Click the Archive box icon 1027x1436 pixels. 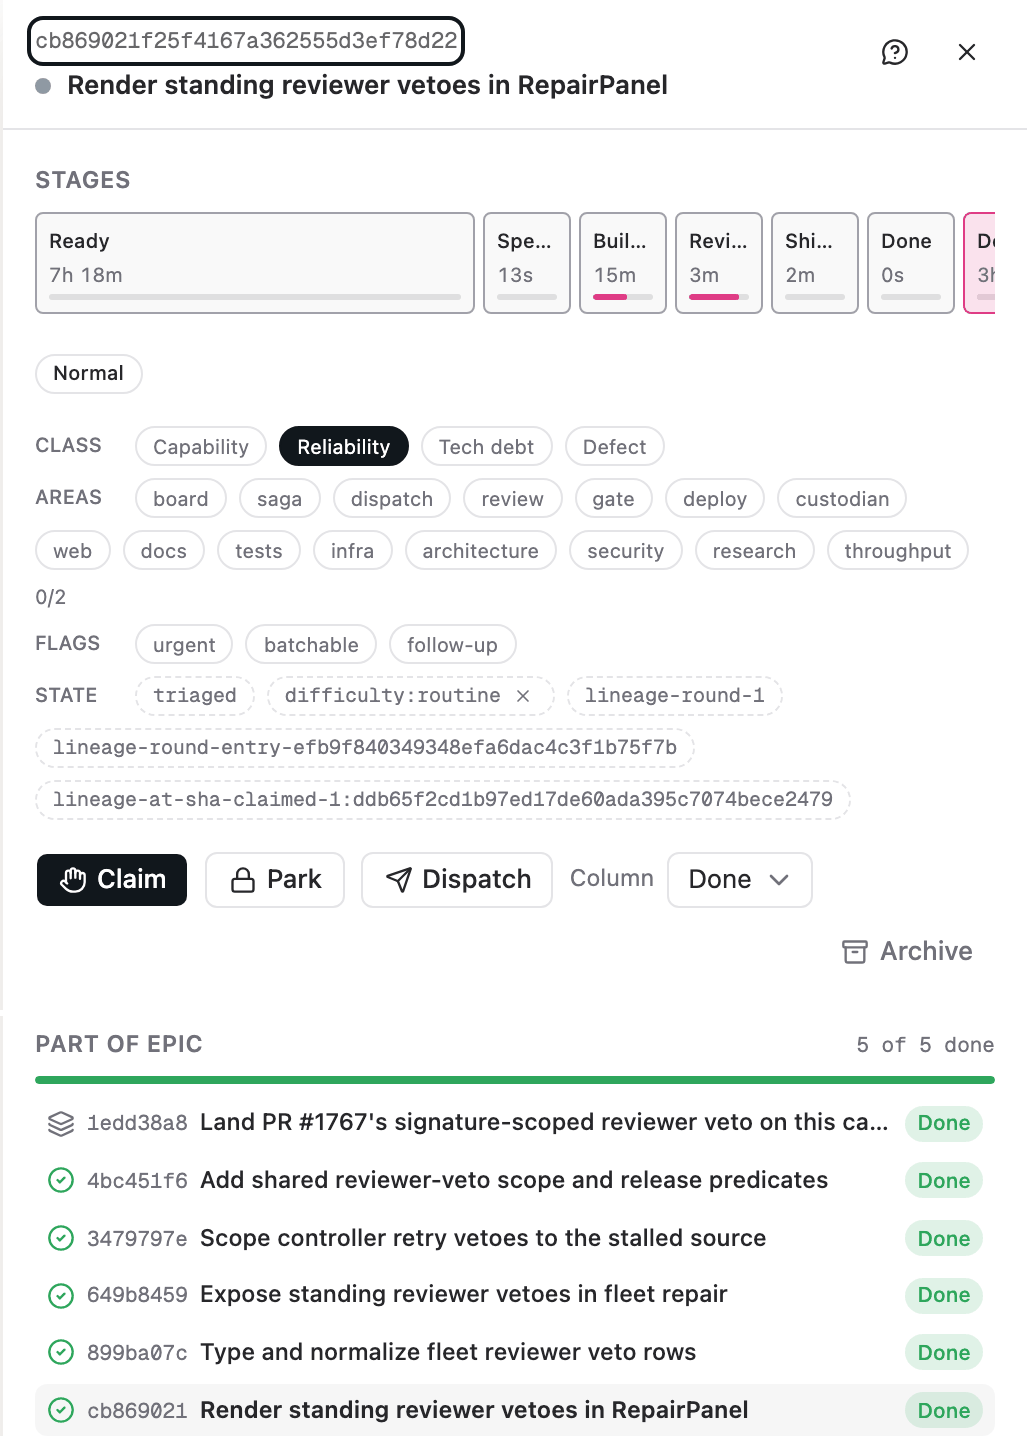[855, 951]
